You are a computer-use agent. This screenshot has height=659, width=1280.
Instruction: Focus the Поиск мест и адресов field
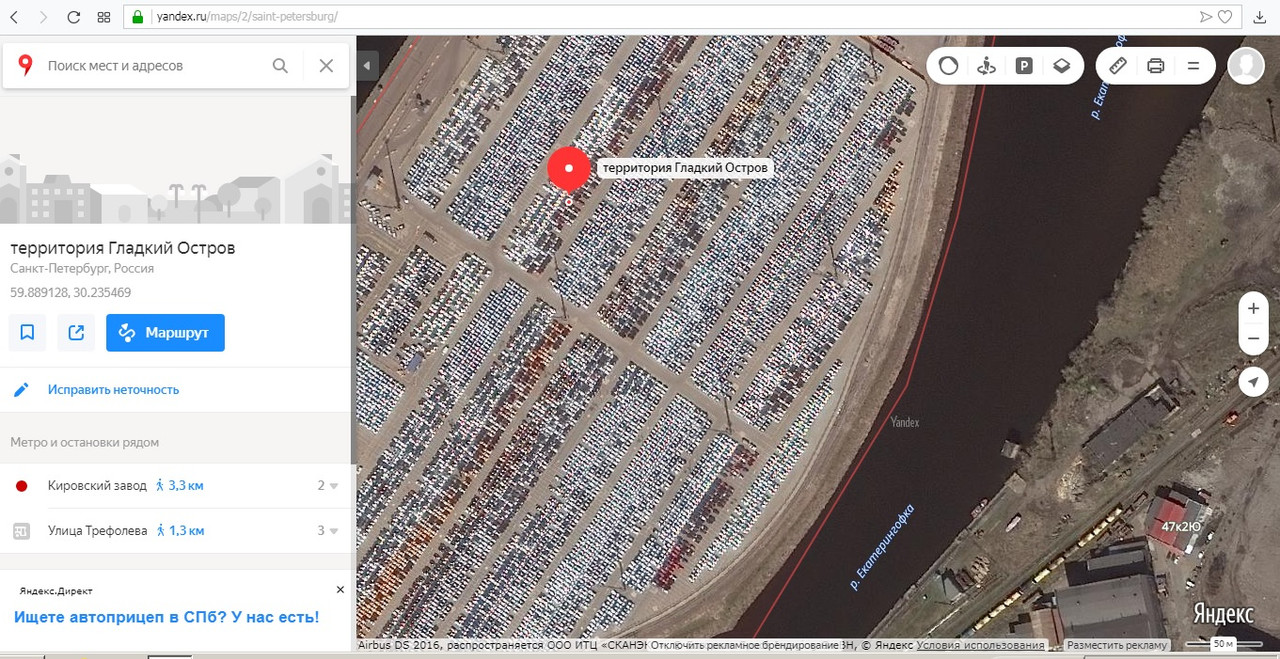(155, 66)
